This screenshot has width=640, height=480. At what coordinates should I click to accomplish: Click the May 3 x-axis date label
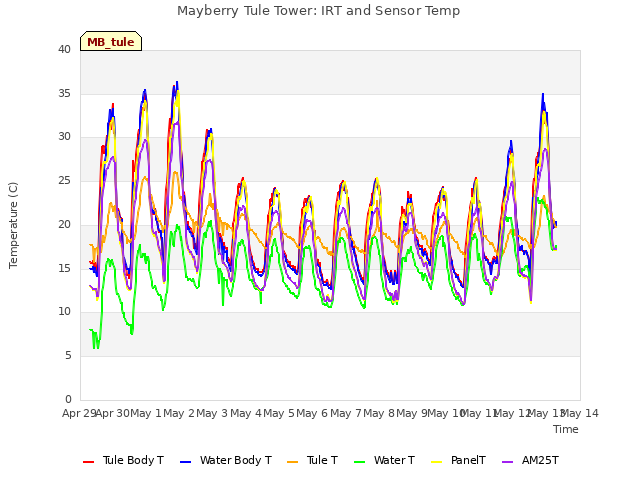point(212,413)
